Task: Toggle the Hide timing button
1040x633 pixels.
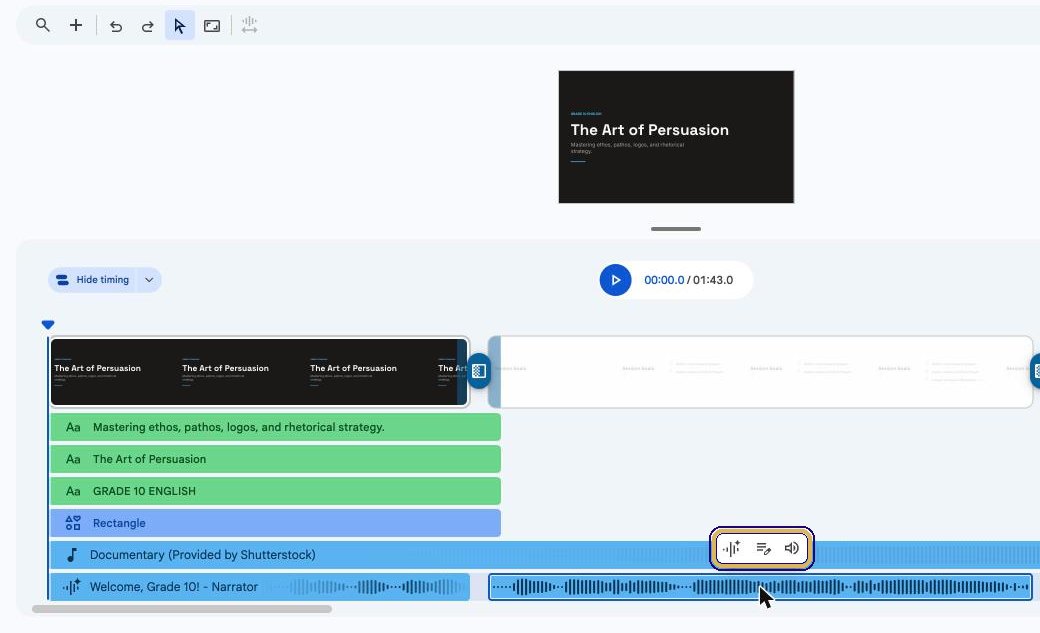Action: click(x=92, y=280)
